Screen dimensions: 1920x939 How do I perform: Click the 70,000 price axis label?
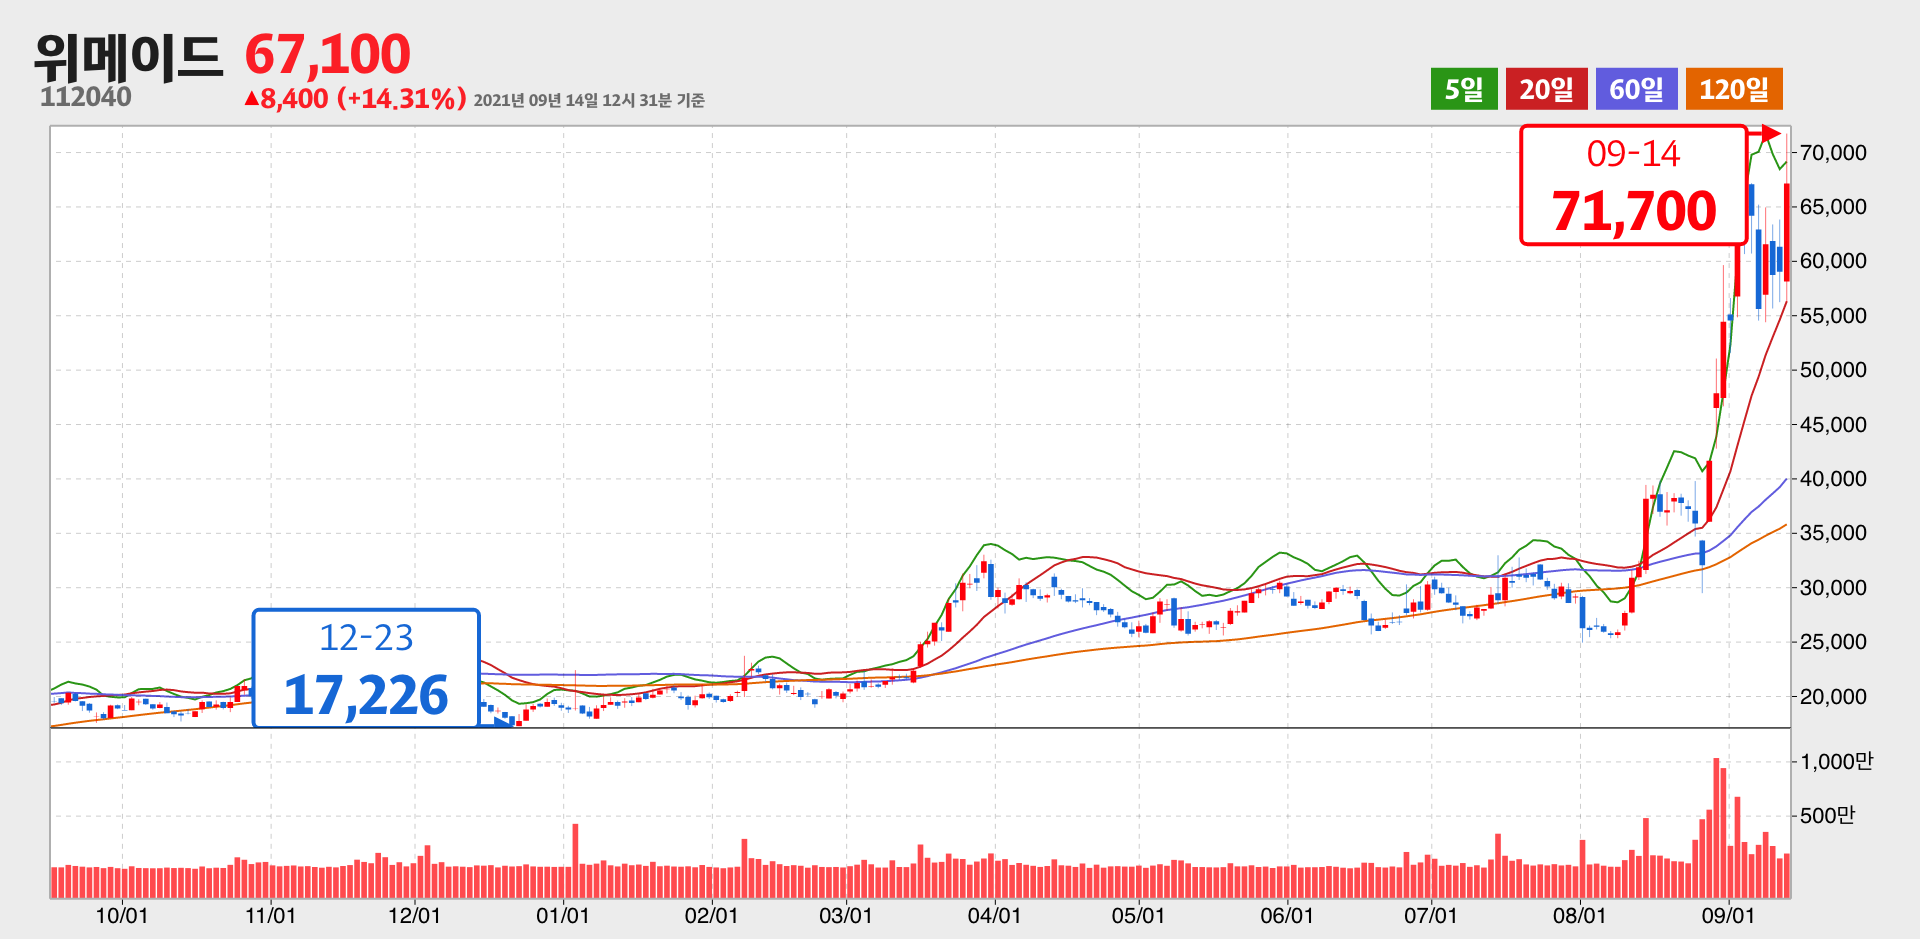pyautogui.click(x=1833, y=152)
